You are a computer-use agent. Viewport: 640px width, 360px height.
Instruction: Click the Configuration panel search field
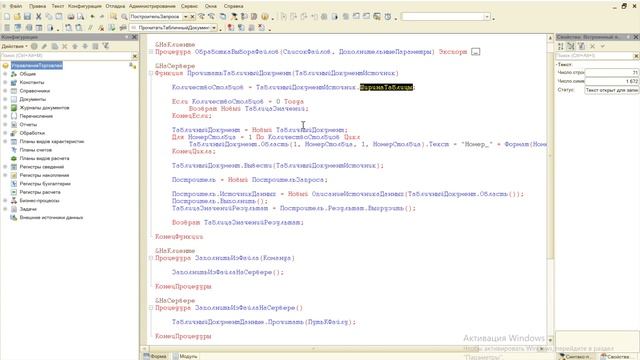tap(66, 56)
